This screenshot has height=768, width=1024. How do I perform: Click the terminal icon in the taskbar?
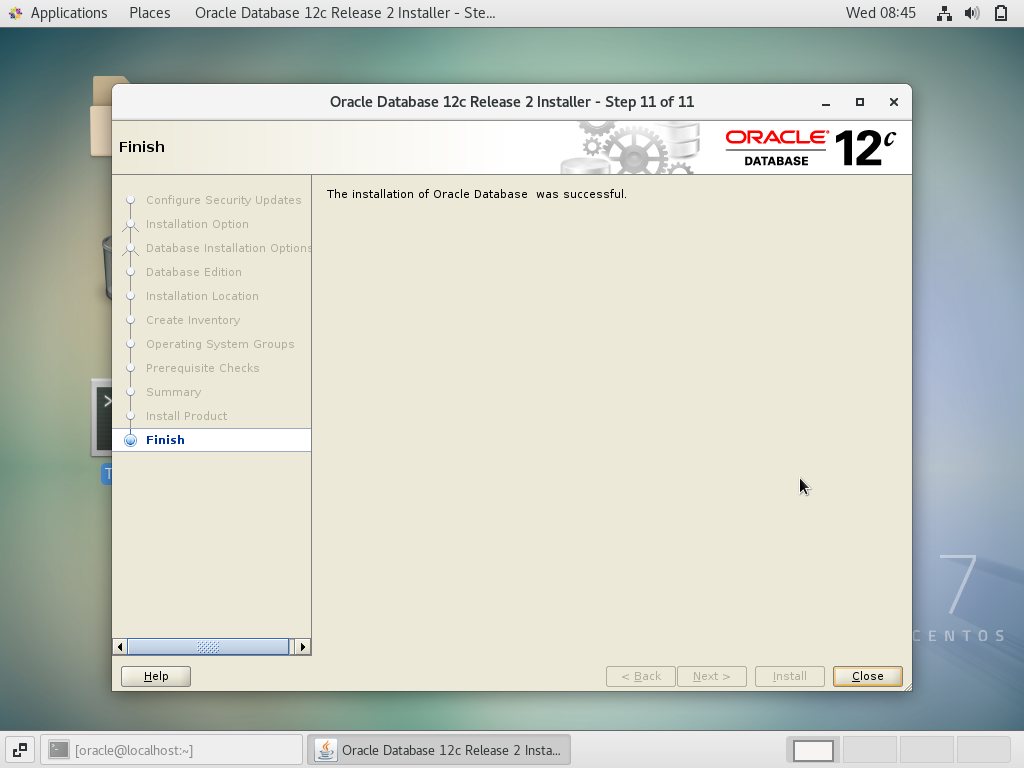(x=59, y=750)
